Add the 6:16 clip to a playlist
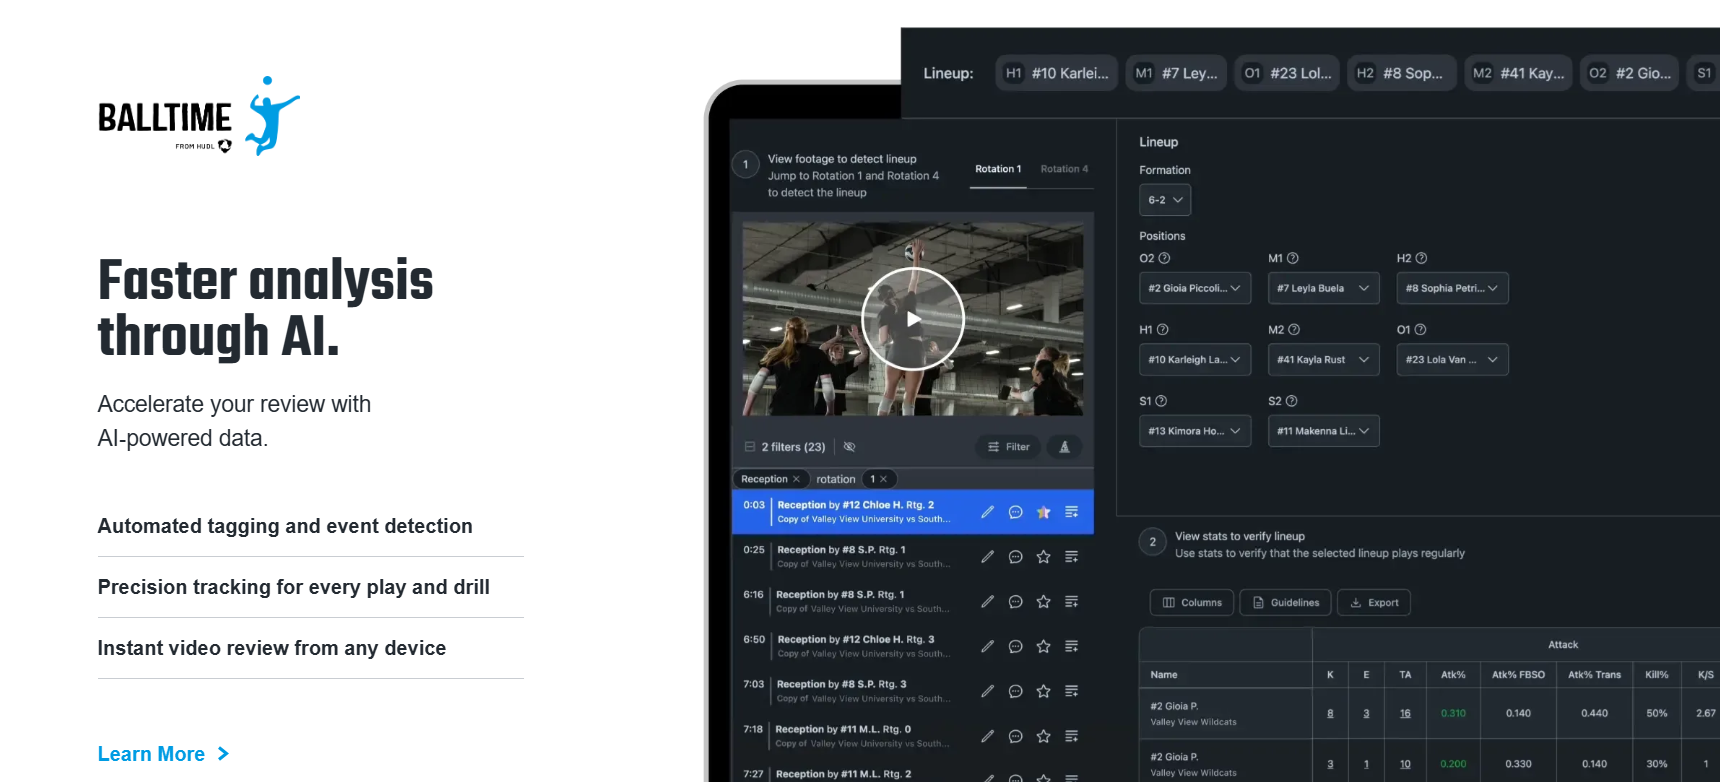The height and width of the screenshot is (782, 1720). (1071, 602)
